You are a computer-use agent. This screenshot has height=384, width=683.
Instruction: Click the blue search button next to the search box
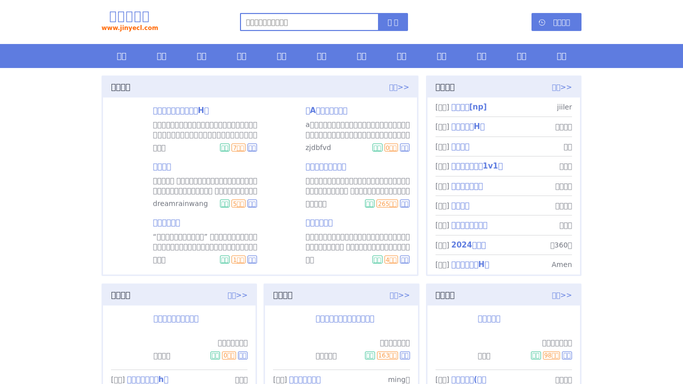tap(393, 22)
